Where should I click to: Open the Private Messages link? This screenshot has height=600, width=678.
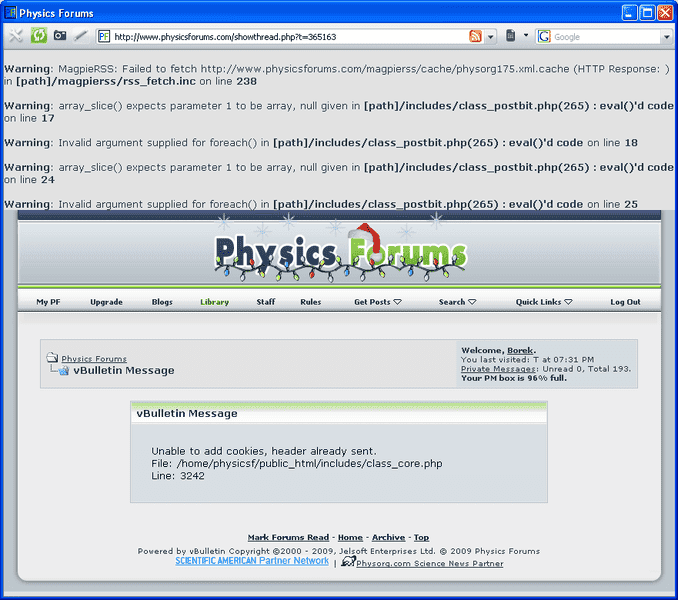pos(499,369)
